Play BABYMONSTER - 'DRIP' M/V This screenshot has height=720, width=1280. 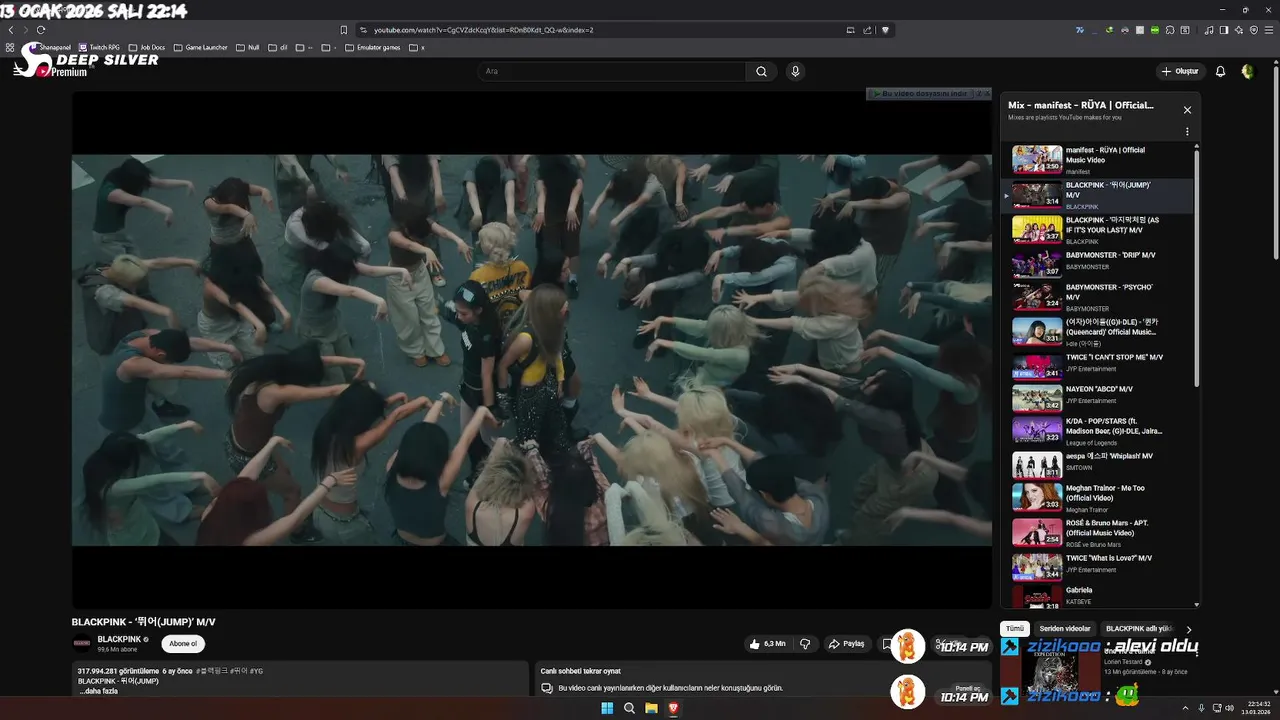coord(1098,263)
